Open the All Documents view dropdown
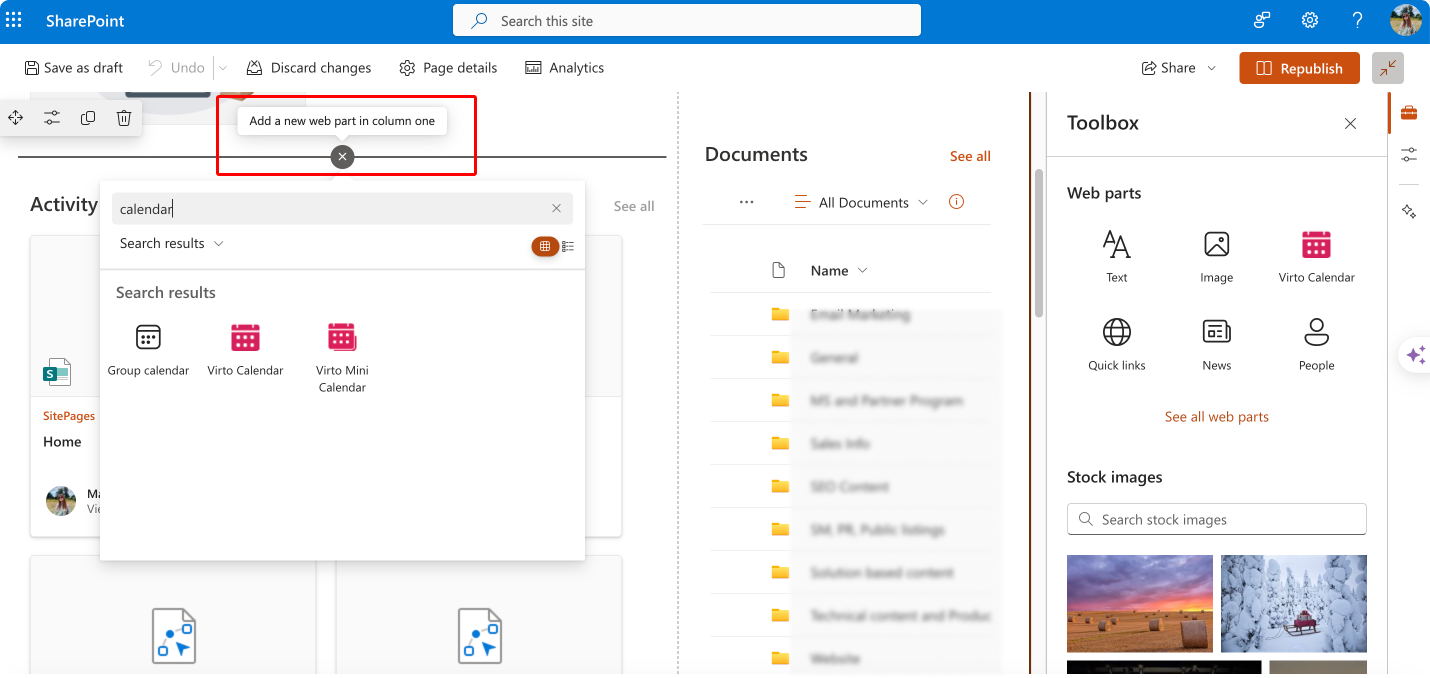The height and width of the screenshot is (678, 1430). [x=861, y=202]
